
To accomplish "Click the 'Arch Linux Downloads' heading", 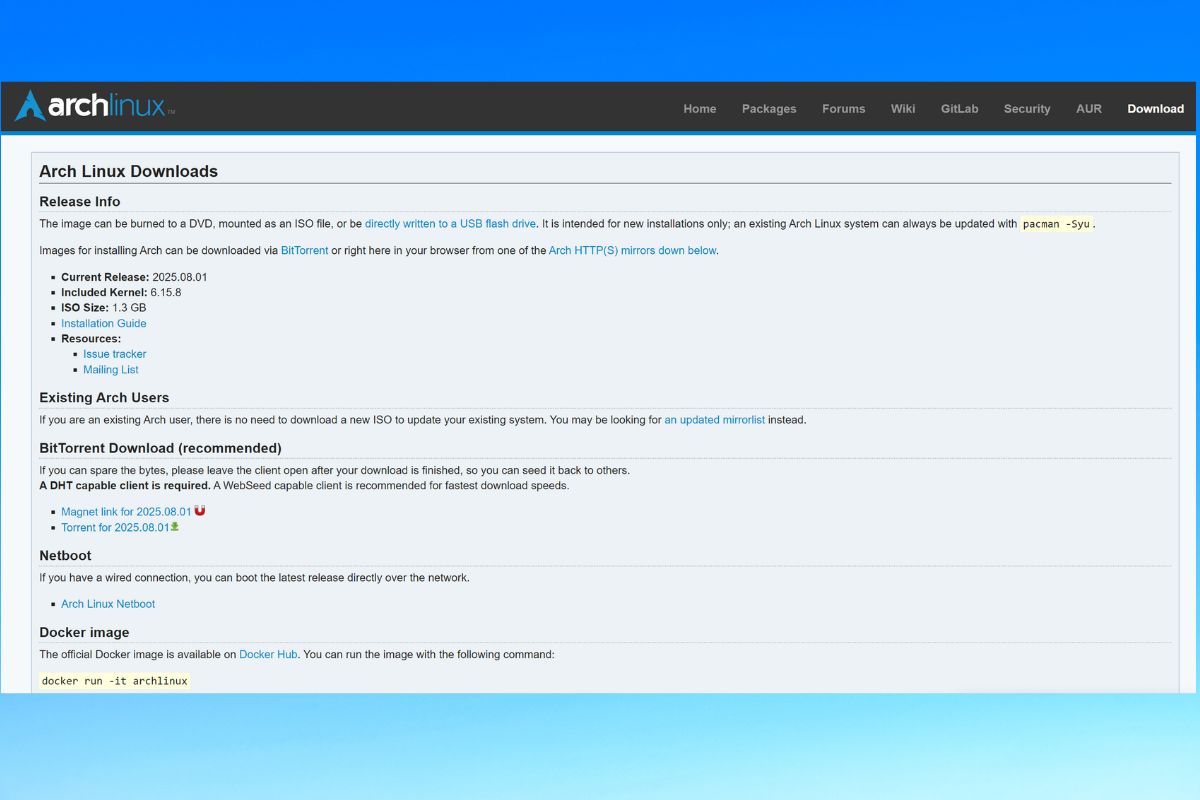I will [128, 171].
